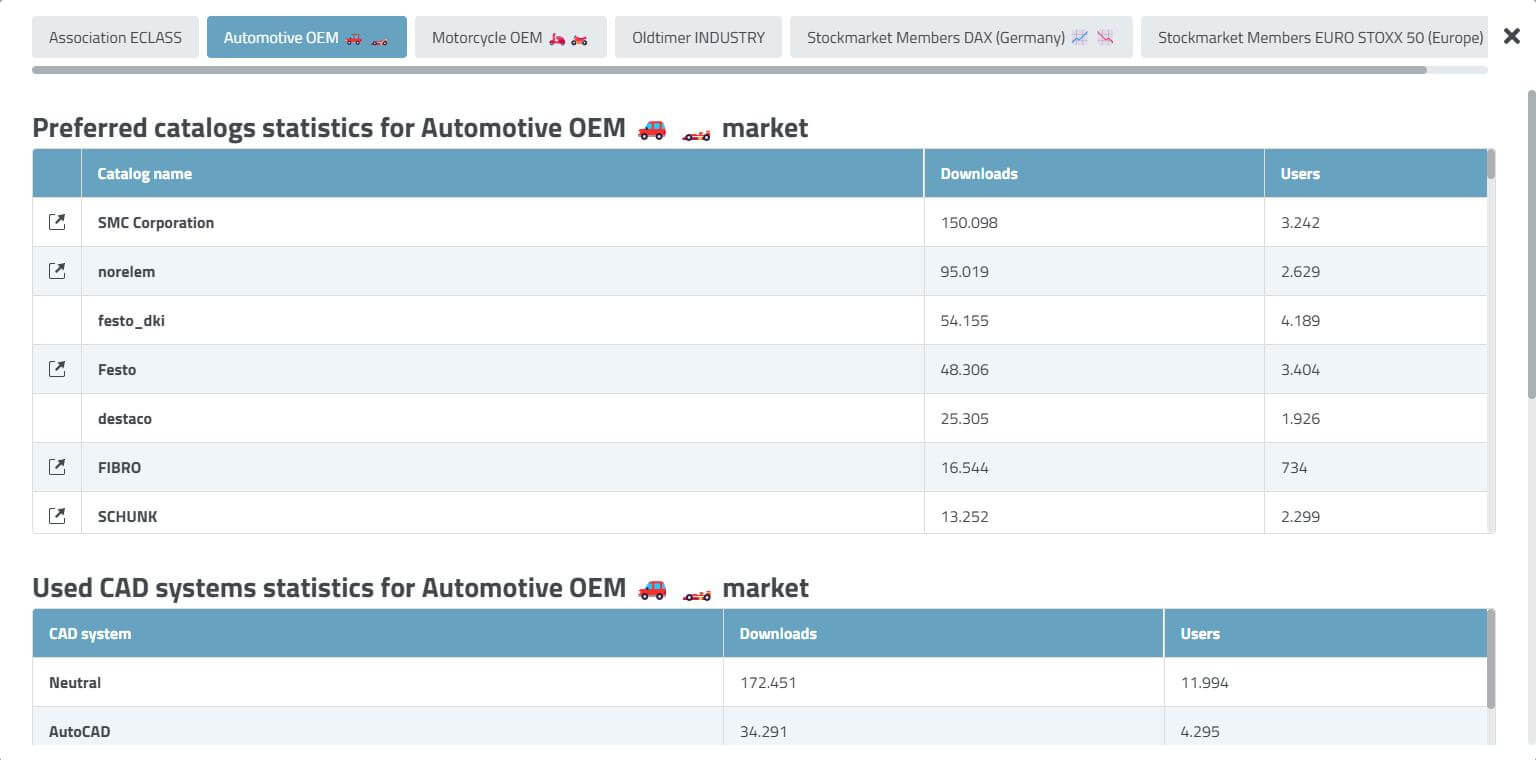Sort catalogs by Downloads column header
This screenshot has width=1536, height=760.
point(1094,173)
